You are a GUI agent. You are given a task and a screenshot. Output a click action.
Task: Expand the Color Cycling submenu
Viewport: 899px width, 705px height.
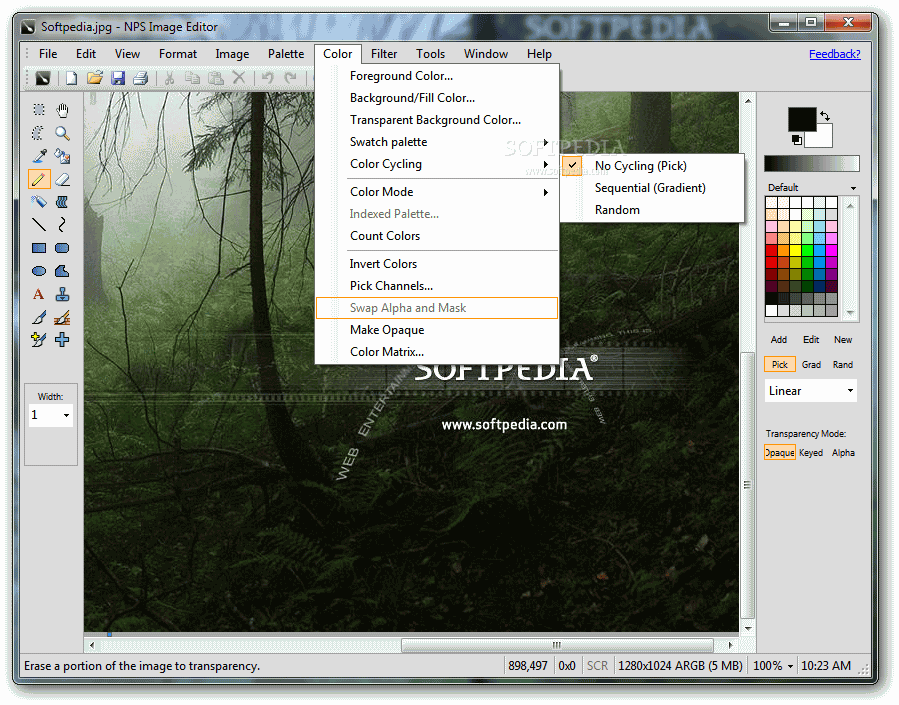click(437, 164)
